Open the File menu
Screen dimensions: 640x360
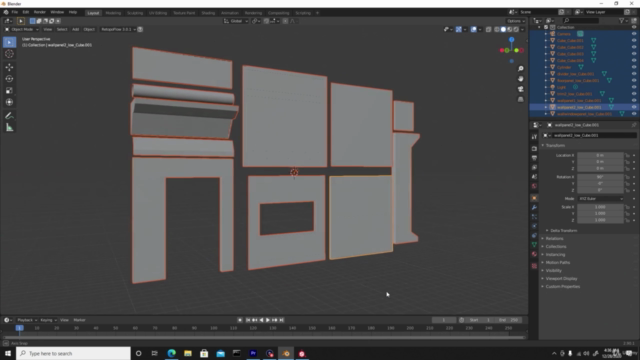pyautogui.click(x=15, y=12)
